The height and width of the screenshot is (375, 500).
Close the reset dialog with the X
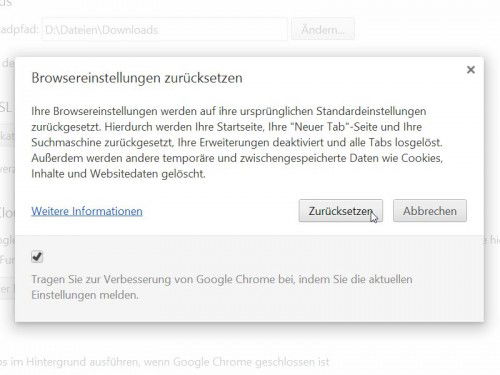click(471, 70)
